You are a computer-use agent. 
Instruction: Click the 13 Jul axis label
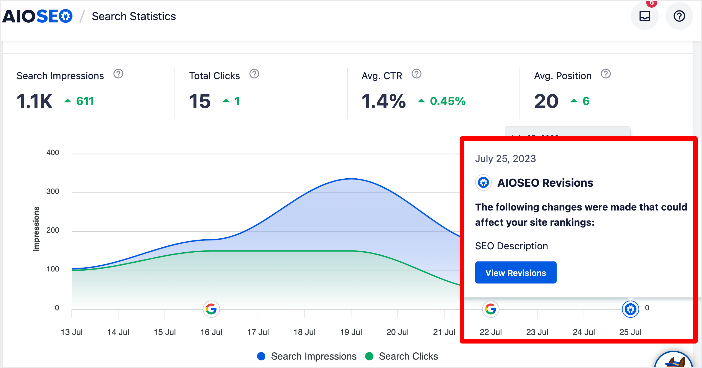(72, 332)
